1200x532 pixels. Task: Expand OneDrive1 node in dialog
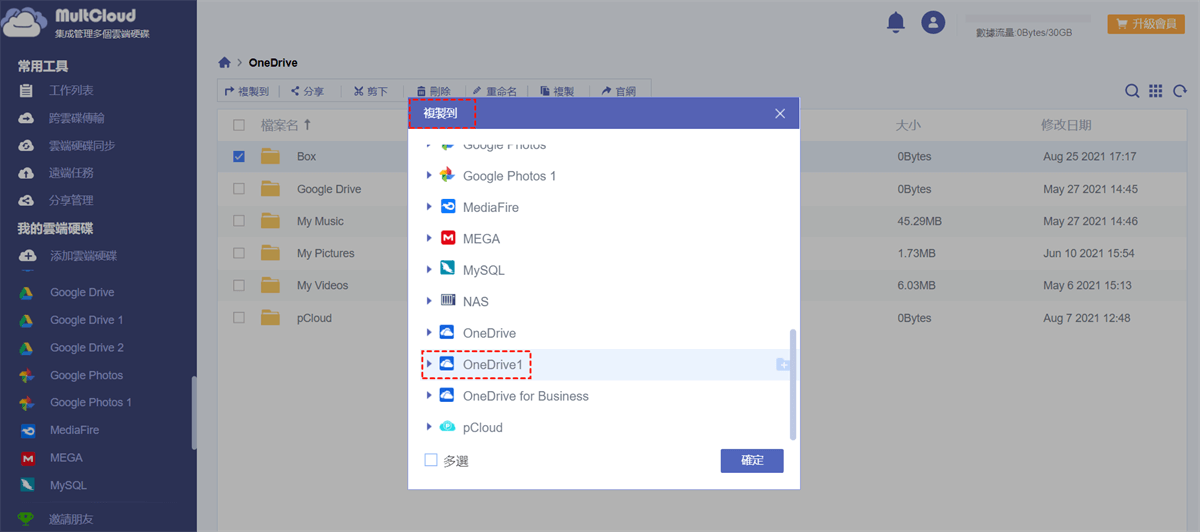click(429, 364)
